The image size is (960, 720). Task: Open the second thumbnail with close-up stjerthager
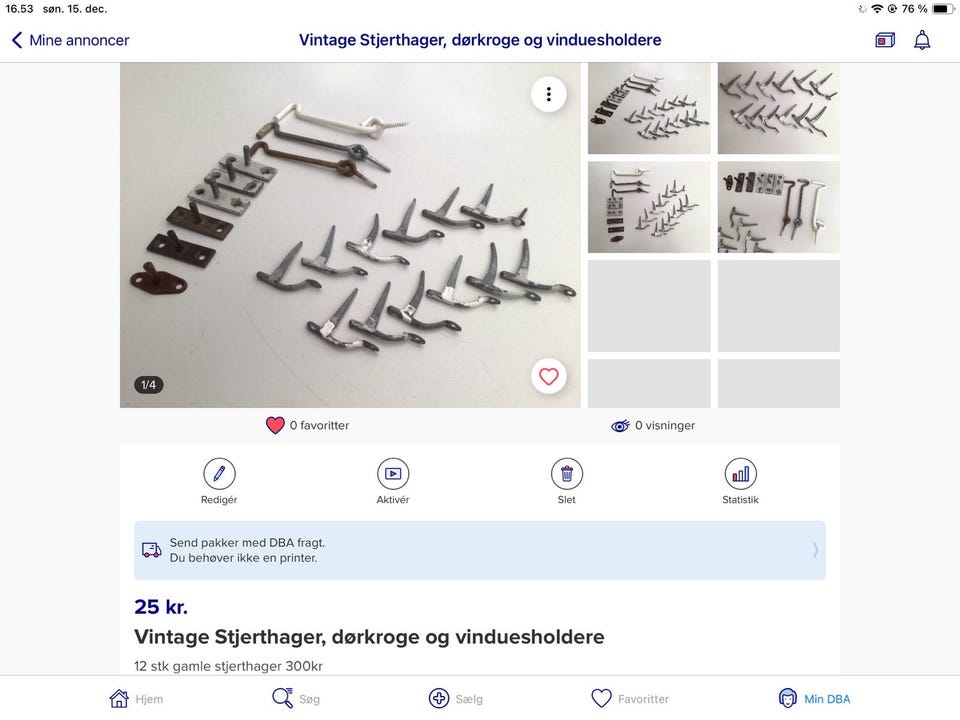[779, 108]
